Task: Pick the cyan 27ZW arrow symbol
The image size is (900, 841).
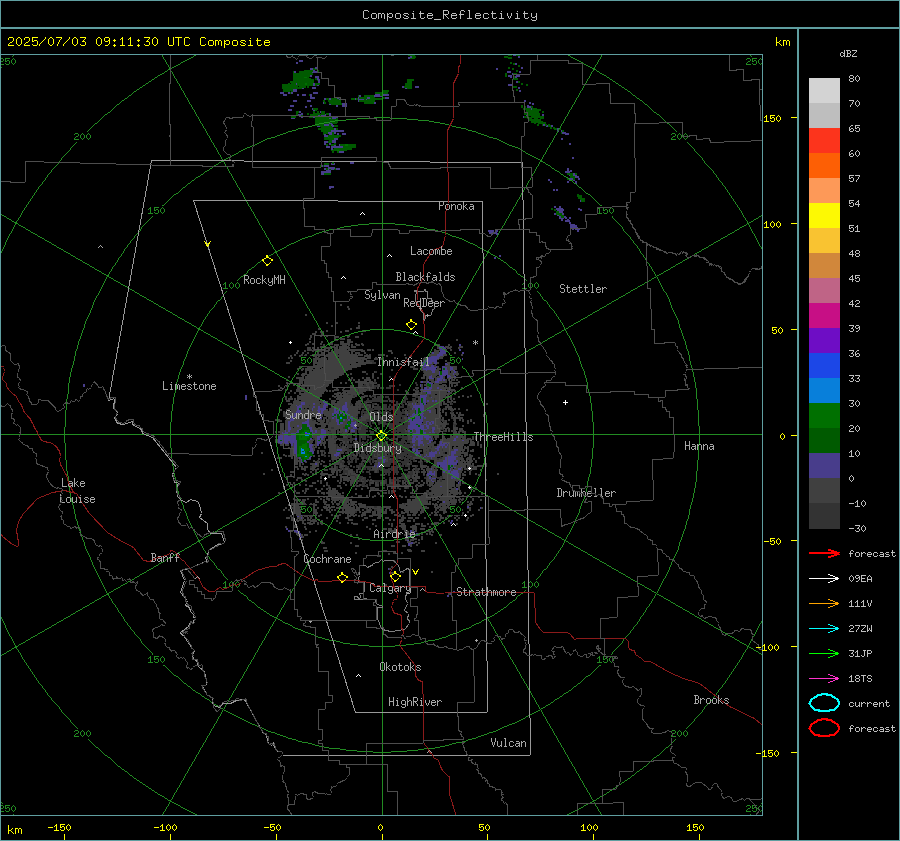Action: [824, 629]
